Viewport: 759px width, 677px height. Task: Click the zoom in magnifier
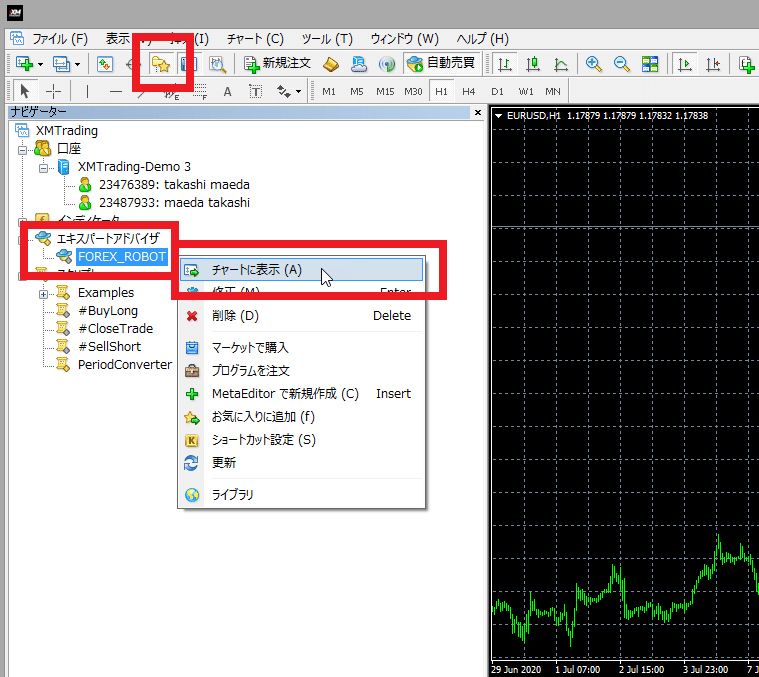click(593, 64)
